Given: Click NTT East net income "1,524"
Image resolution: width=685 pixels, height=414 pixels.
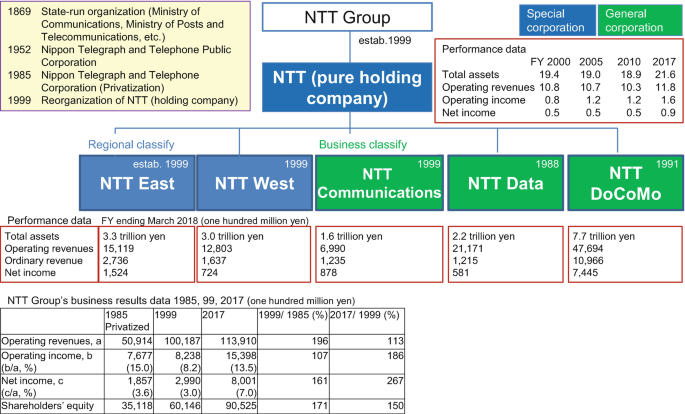Looking at the screenshot, I should 116,273.
